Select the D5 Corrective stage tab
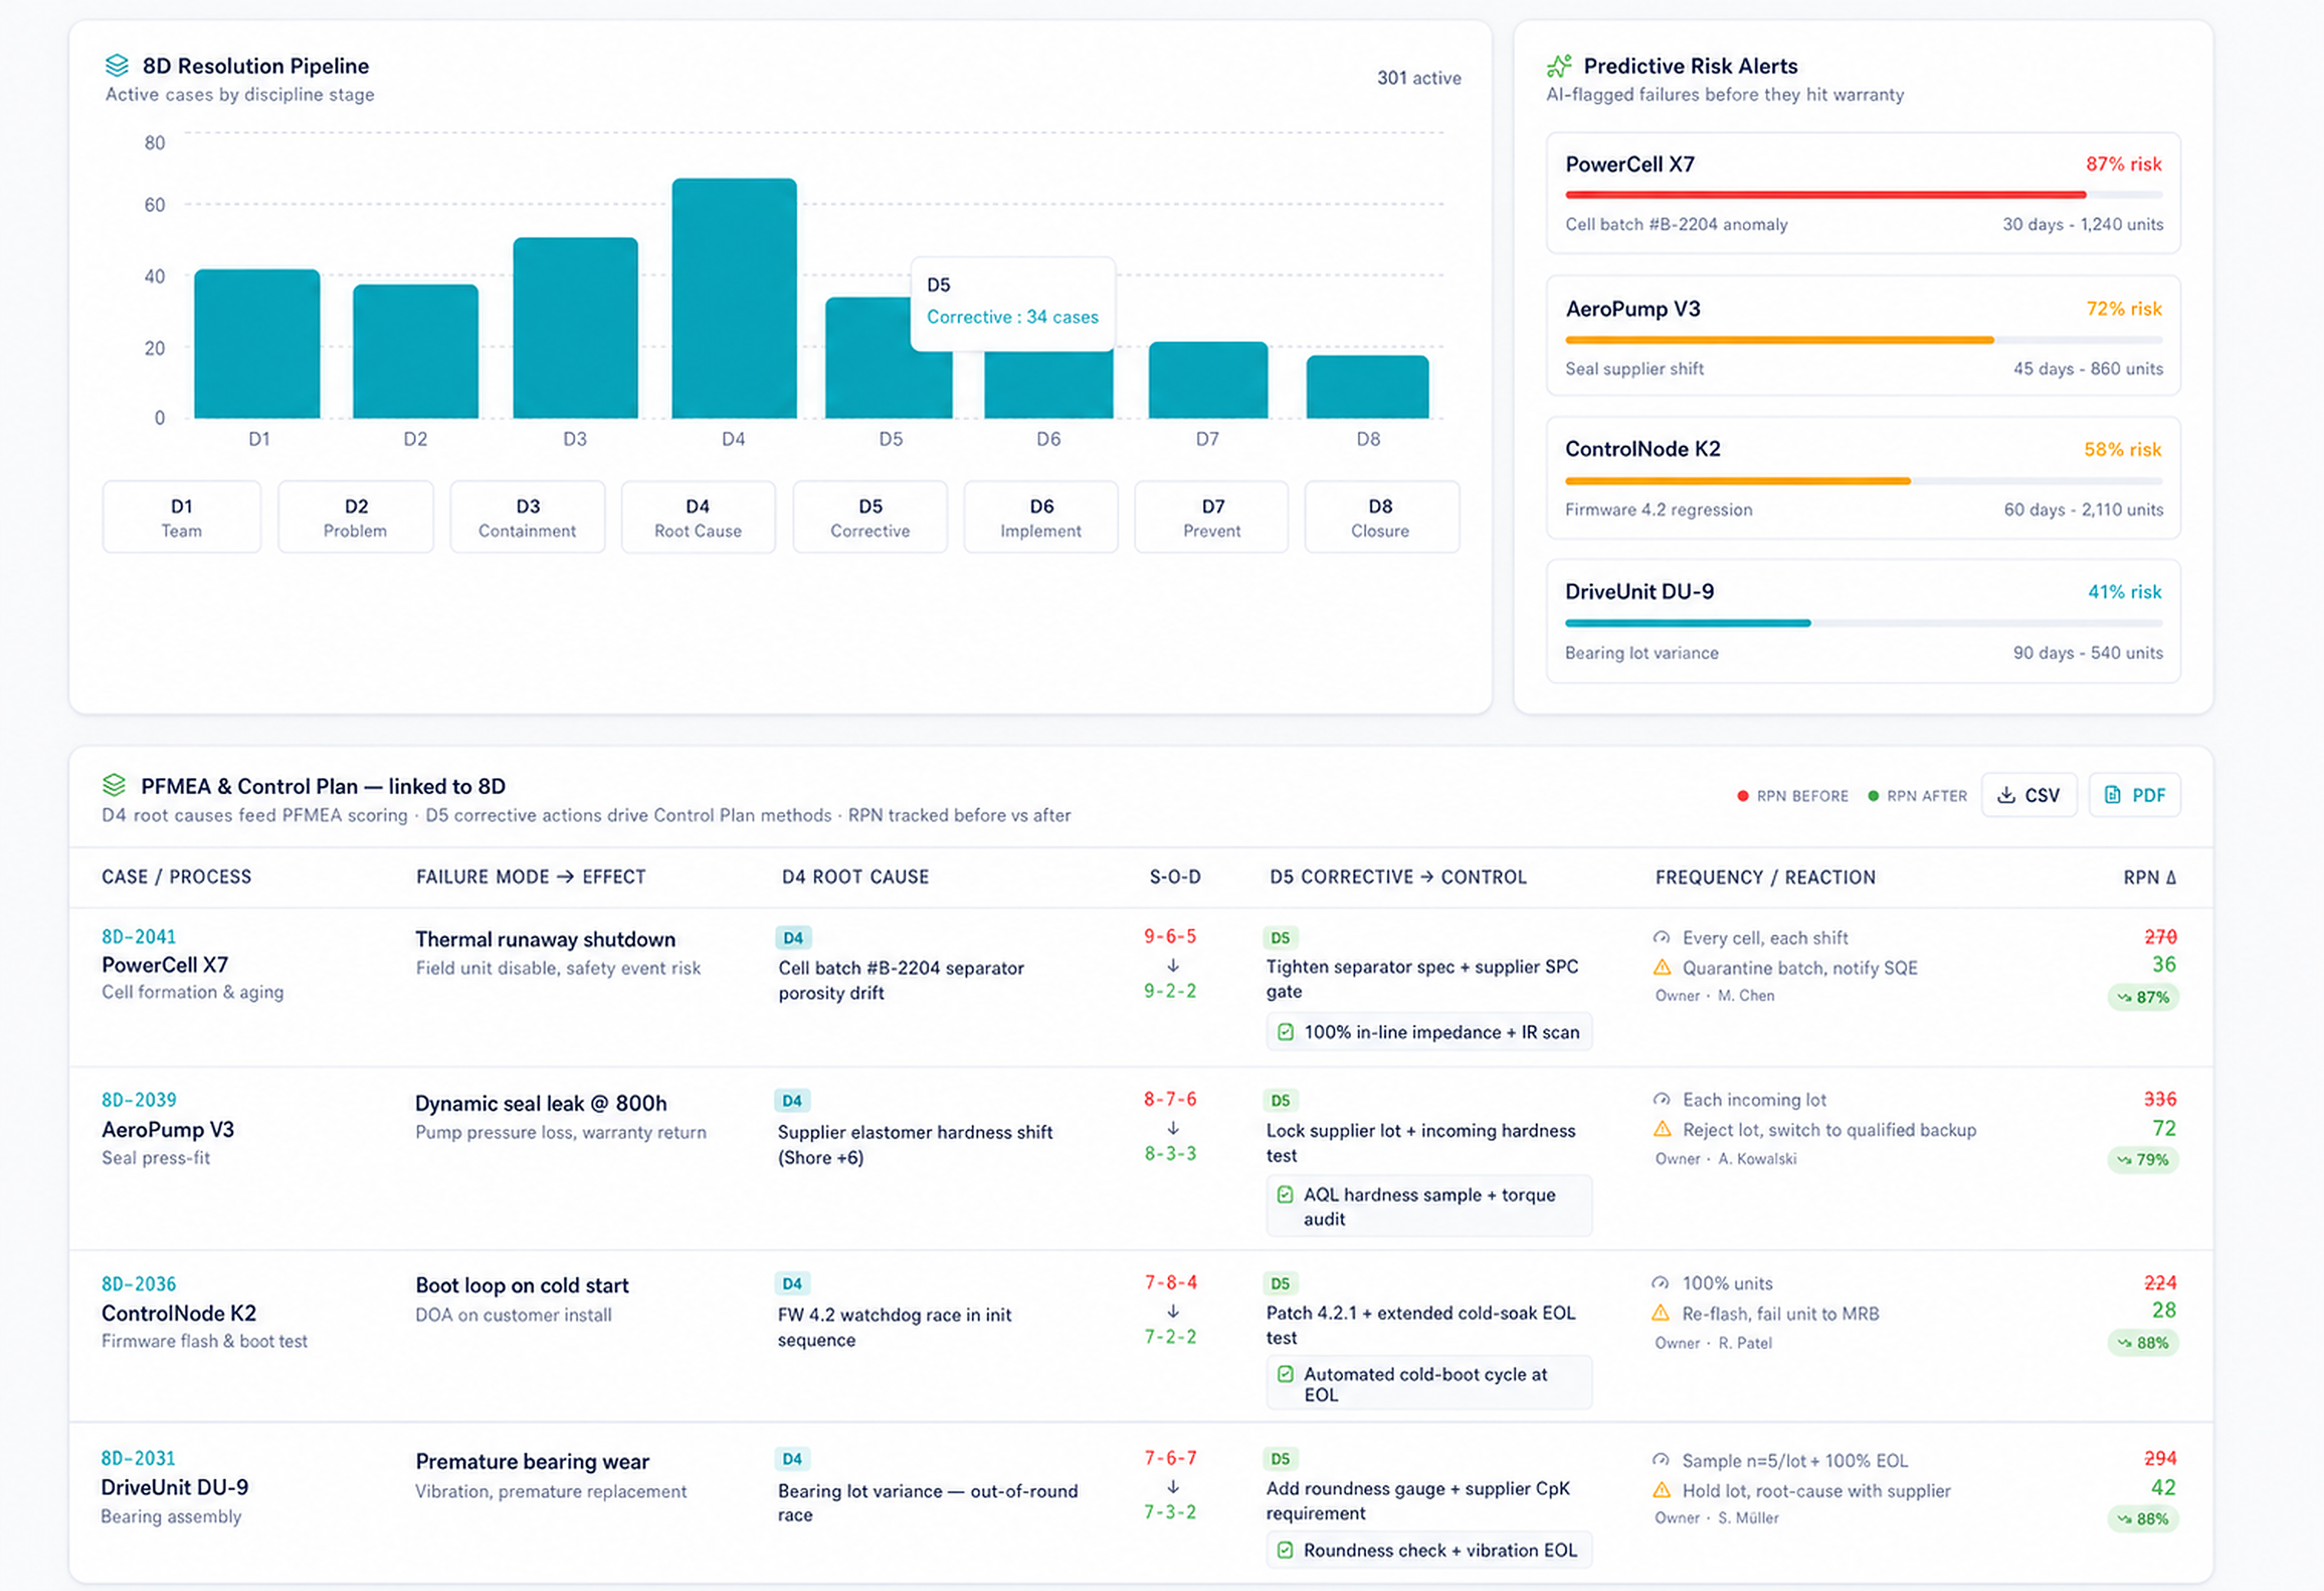The width and height of the screenshot is (2324, 1591). tap(870, 517)
